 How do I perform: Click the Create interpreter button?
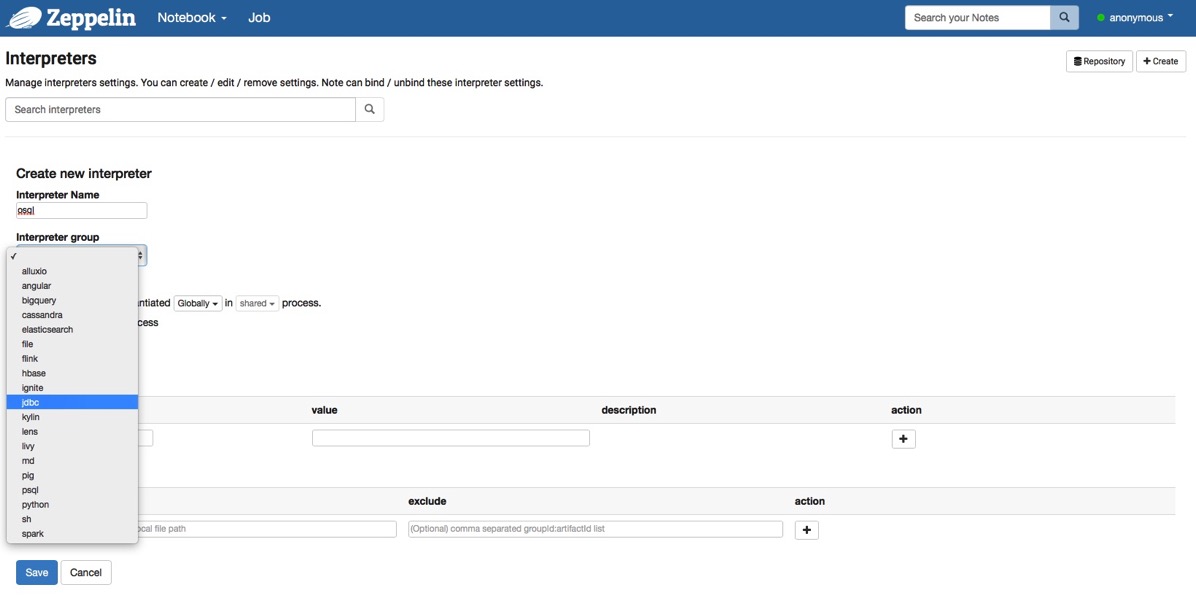point(1160,61)
